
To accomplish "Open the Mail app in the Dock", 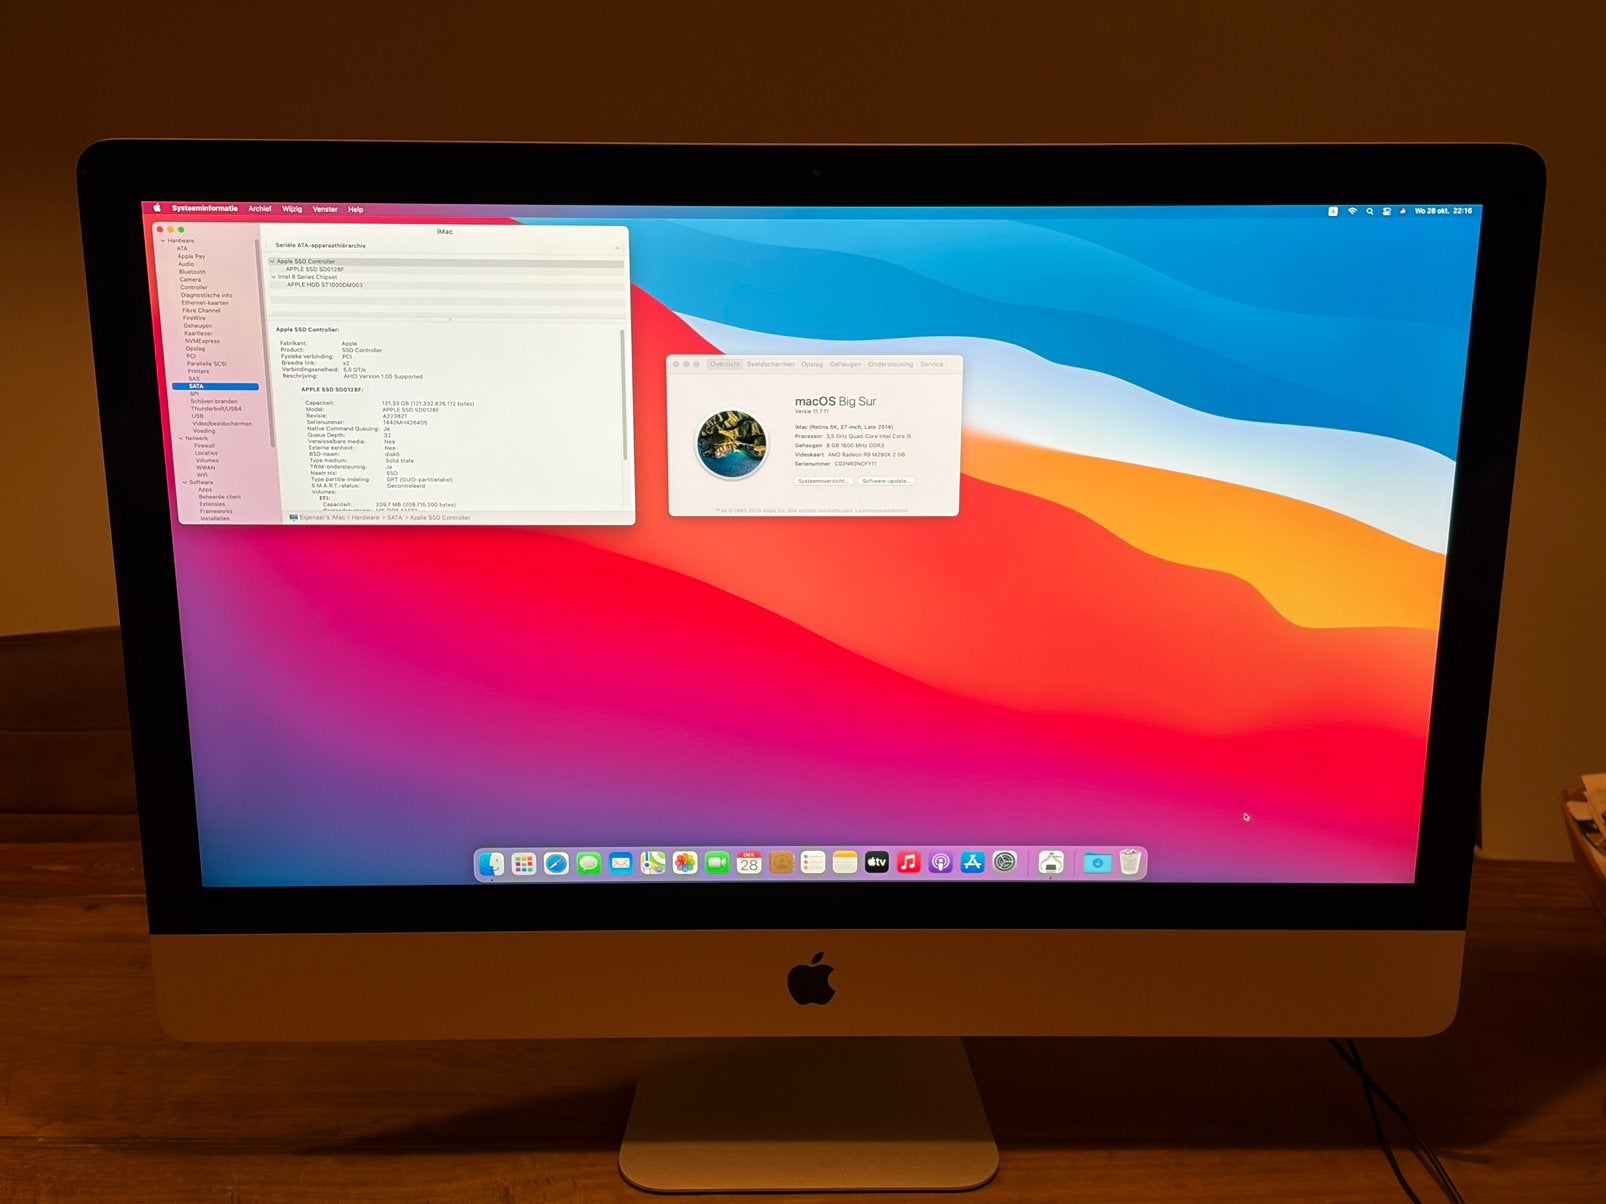I will (x=620, y=863).
